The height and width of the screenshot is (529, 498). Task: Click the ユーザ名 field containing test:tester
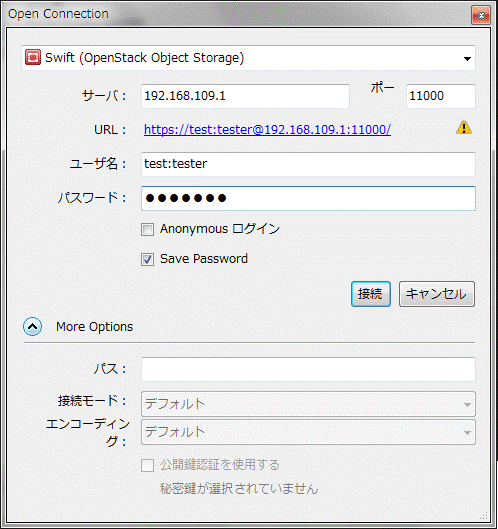pyautogui.click(x=308, y=164)
